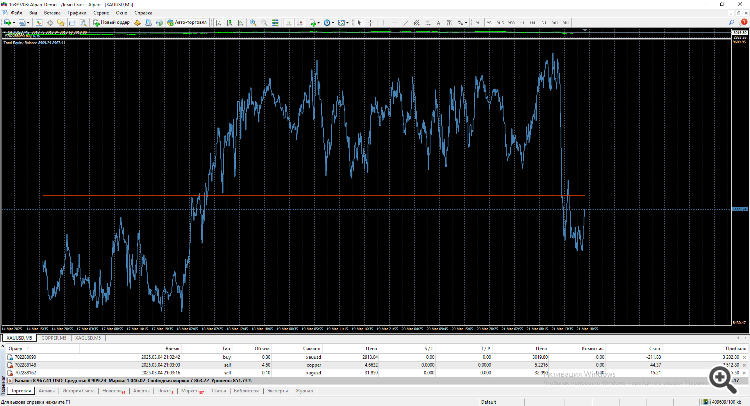Image resolution: width=750 pixels, height=406 pixels.
Task: Close the first buy order with X
Action: tap(745, 357)
